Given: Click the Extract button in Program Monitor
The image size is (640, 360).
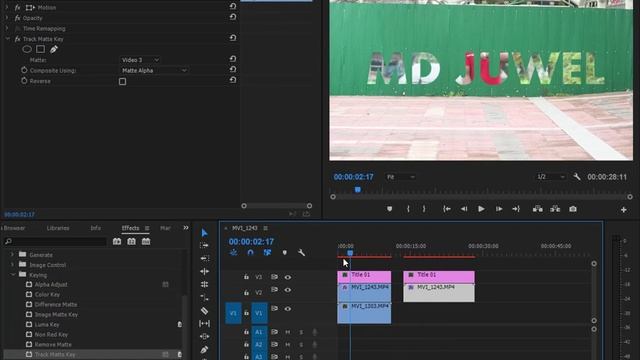Looking at the screenshot, I should [555, 209].
